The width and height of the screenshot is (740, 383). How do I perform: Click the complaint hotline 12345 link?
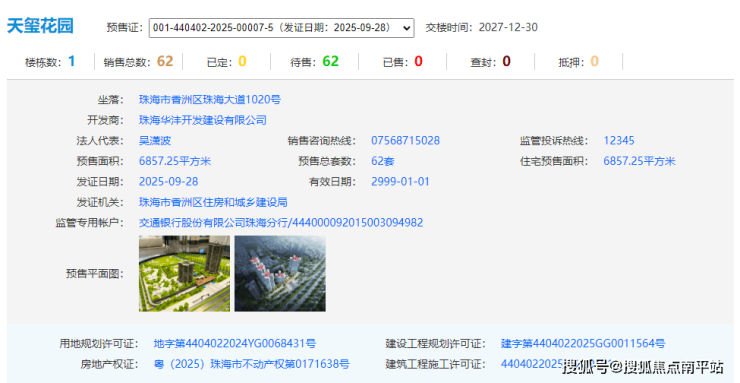[x=619, y=141]
